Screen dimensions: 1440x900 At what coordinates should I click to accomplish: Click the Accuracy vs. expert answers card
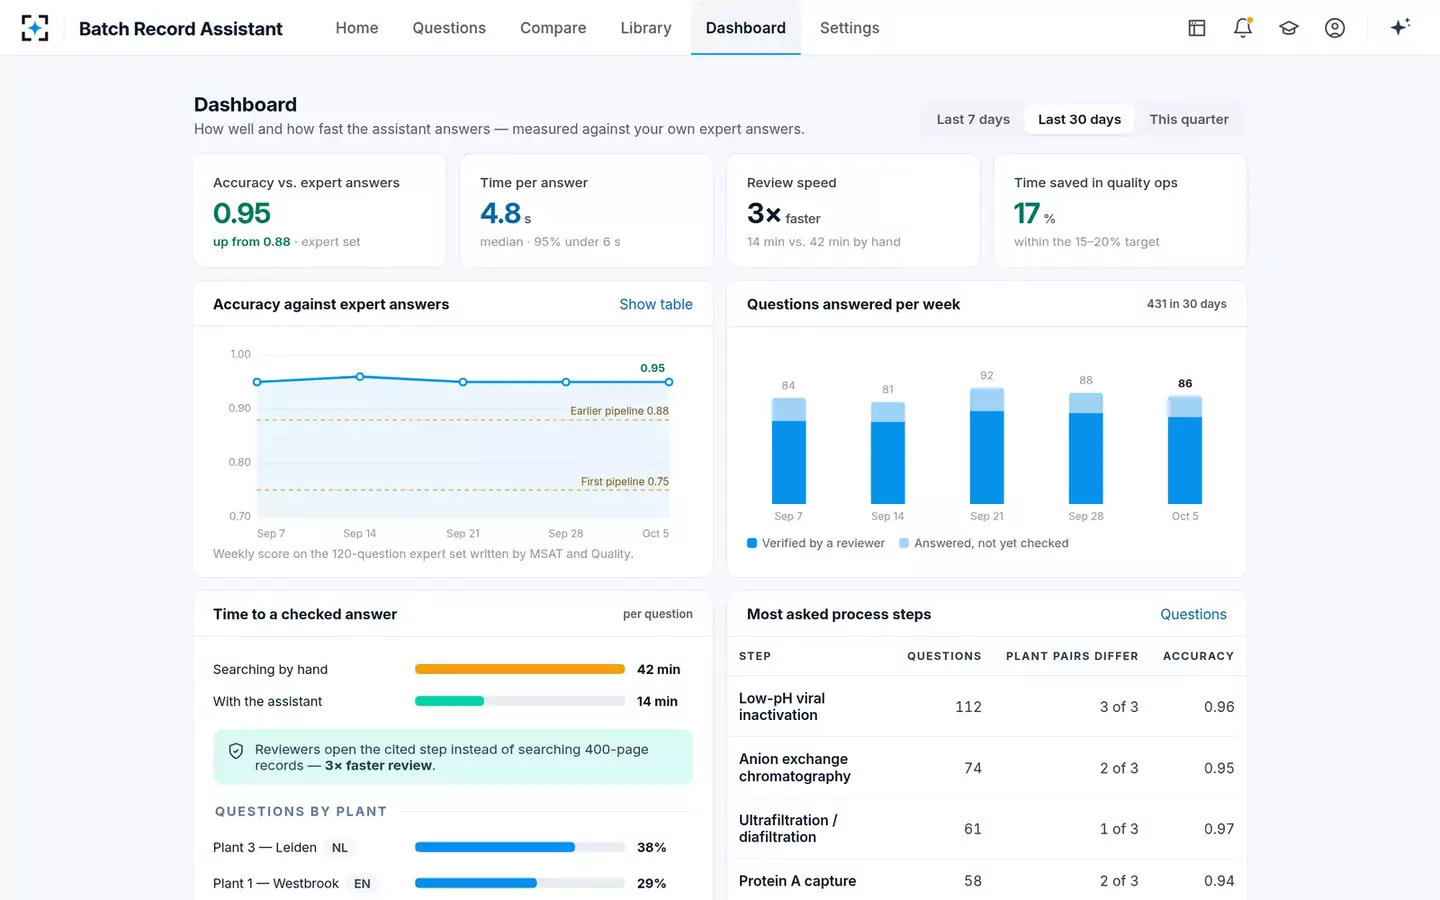click(319, 210)
